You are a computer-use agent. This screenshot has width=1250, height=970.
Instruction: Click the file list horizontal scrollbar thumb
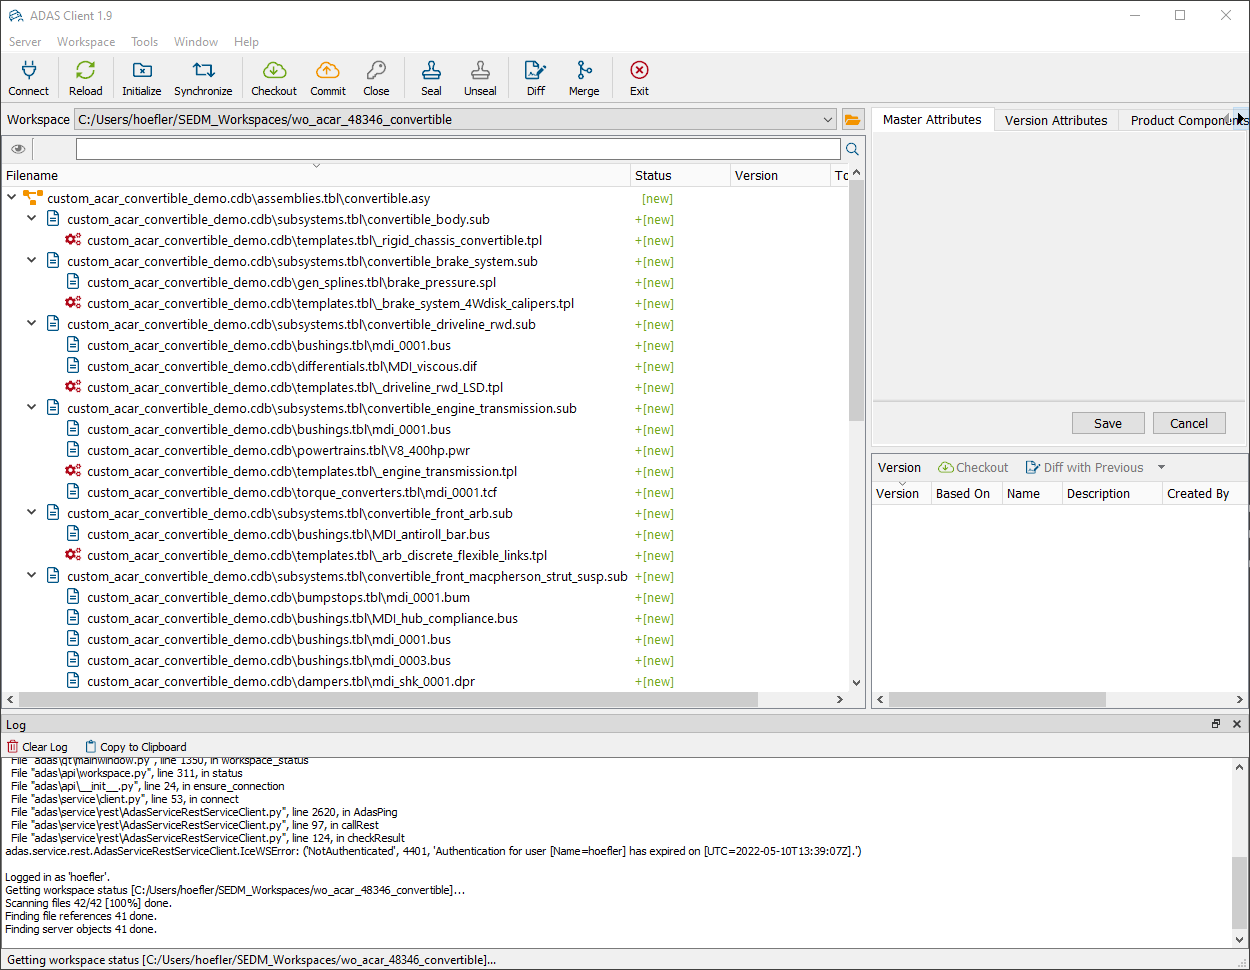tap(387, 699)
